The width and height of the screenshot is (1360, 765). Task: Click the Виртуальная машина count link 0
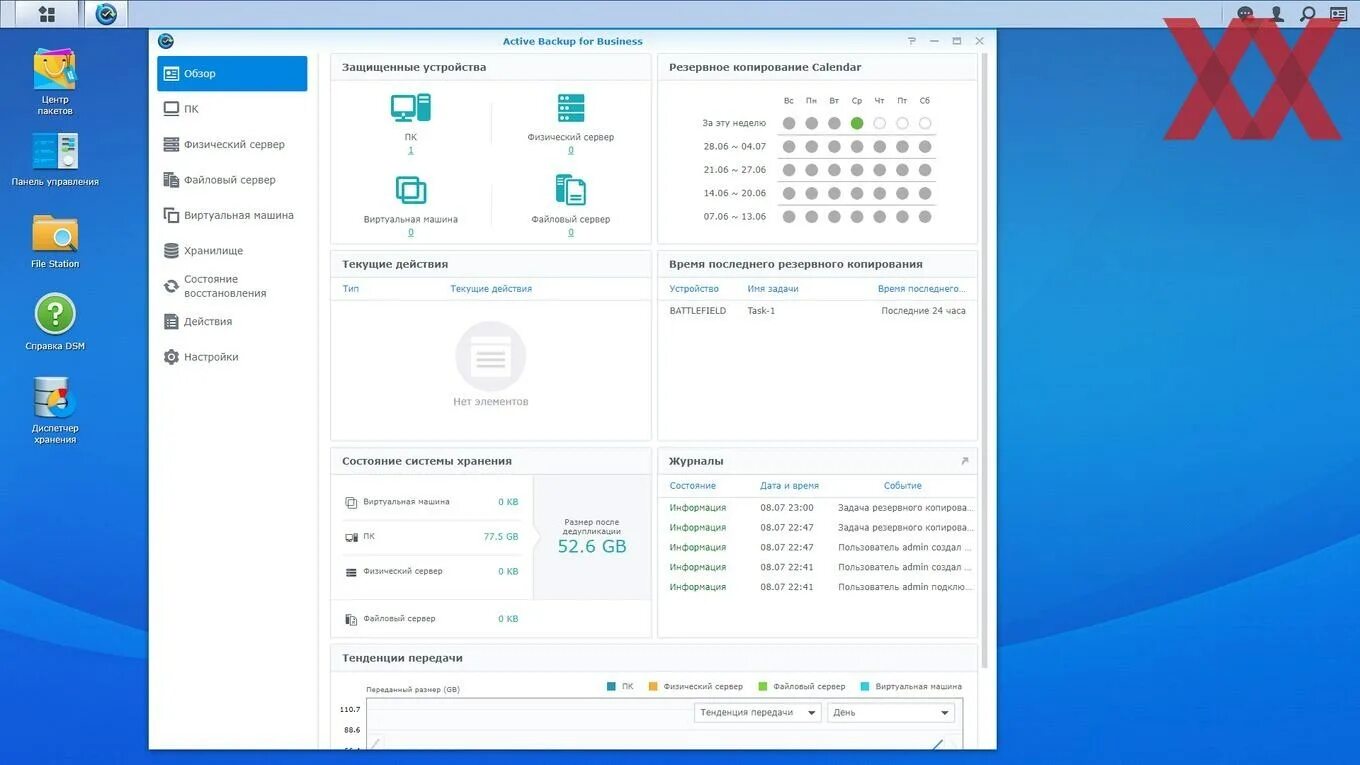coord(411,232)
